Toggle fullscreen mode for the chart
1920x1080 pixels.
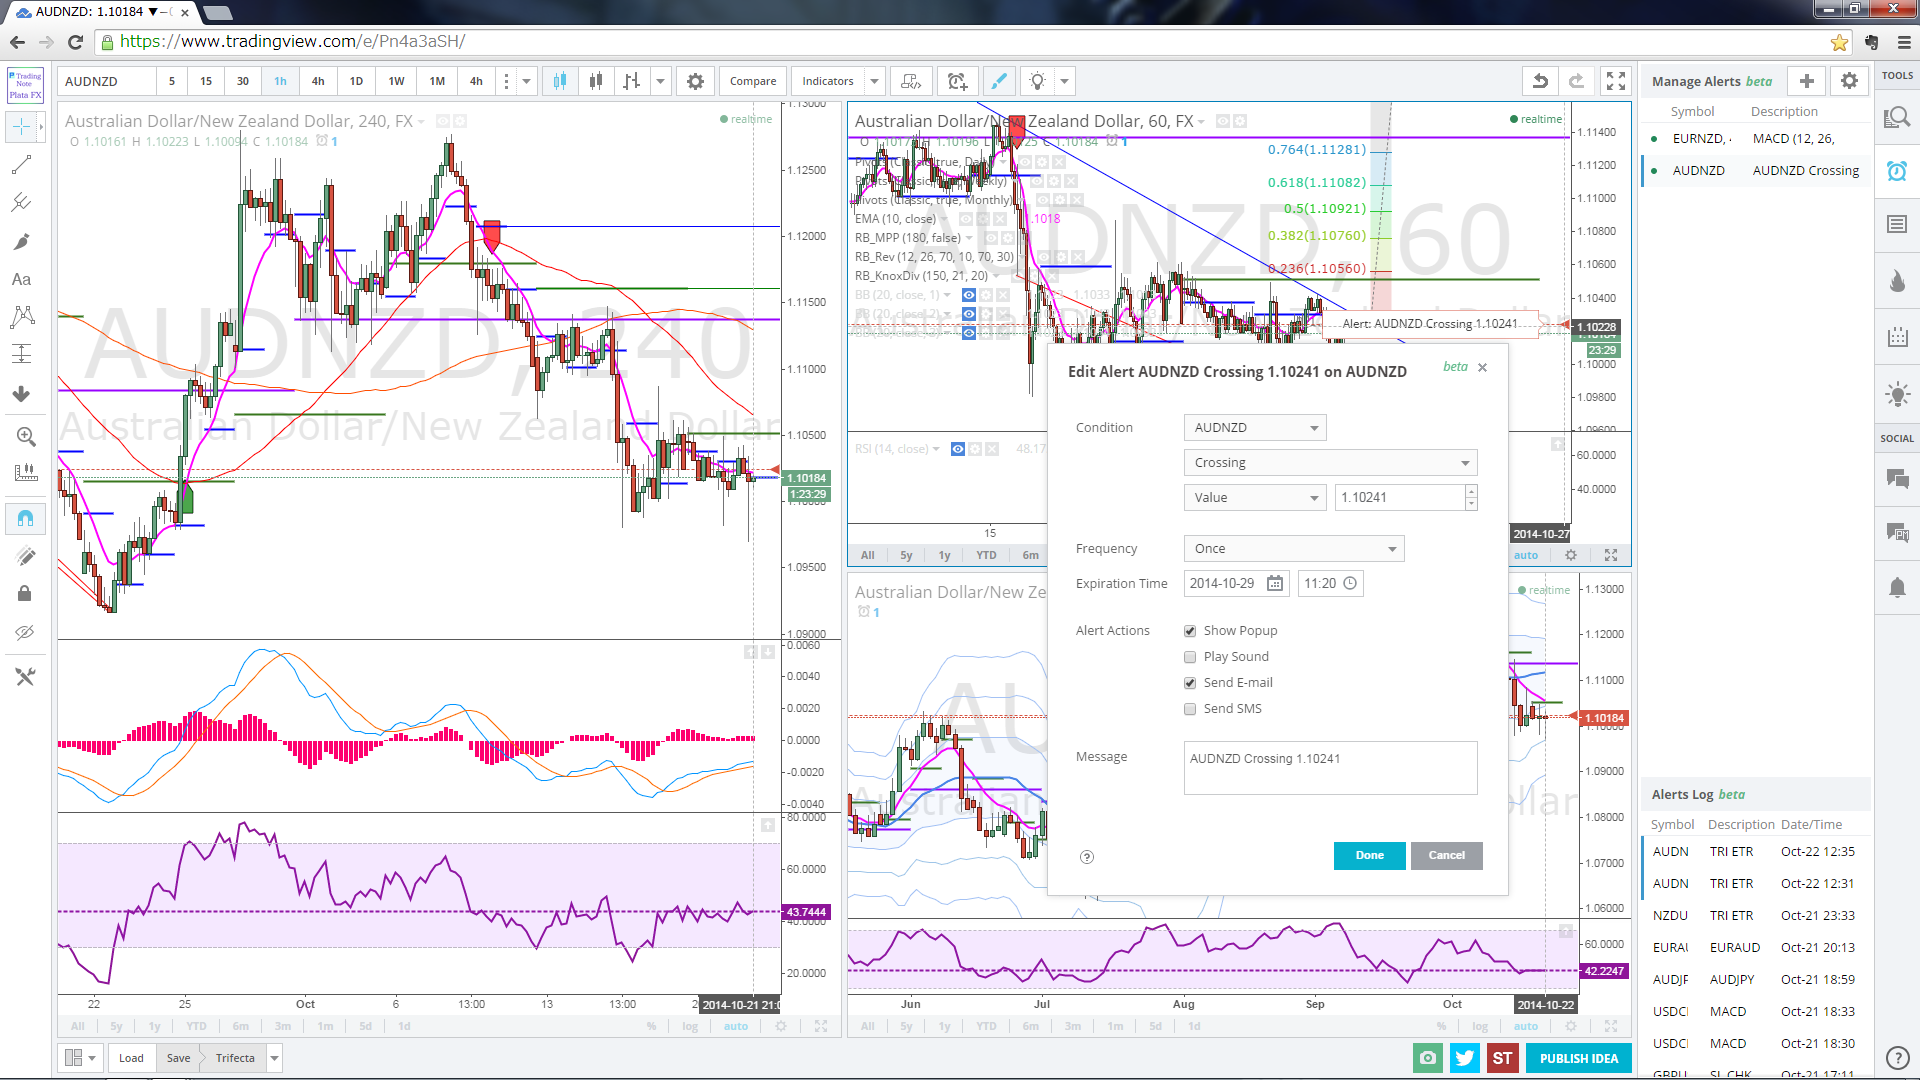pyautogui.click(x=1615, y=81)
